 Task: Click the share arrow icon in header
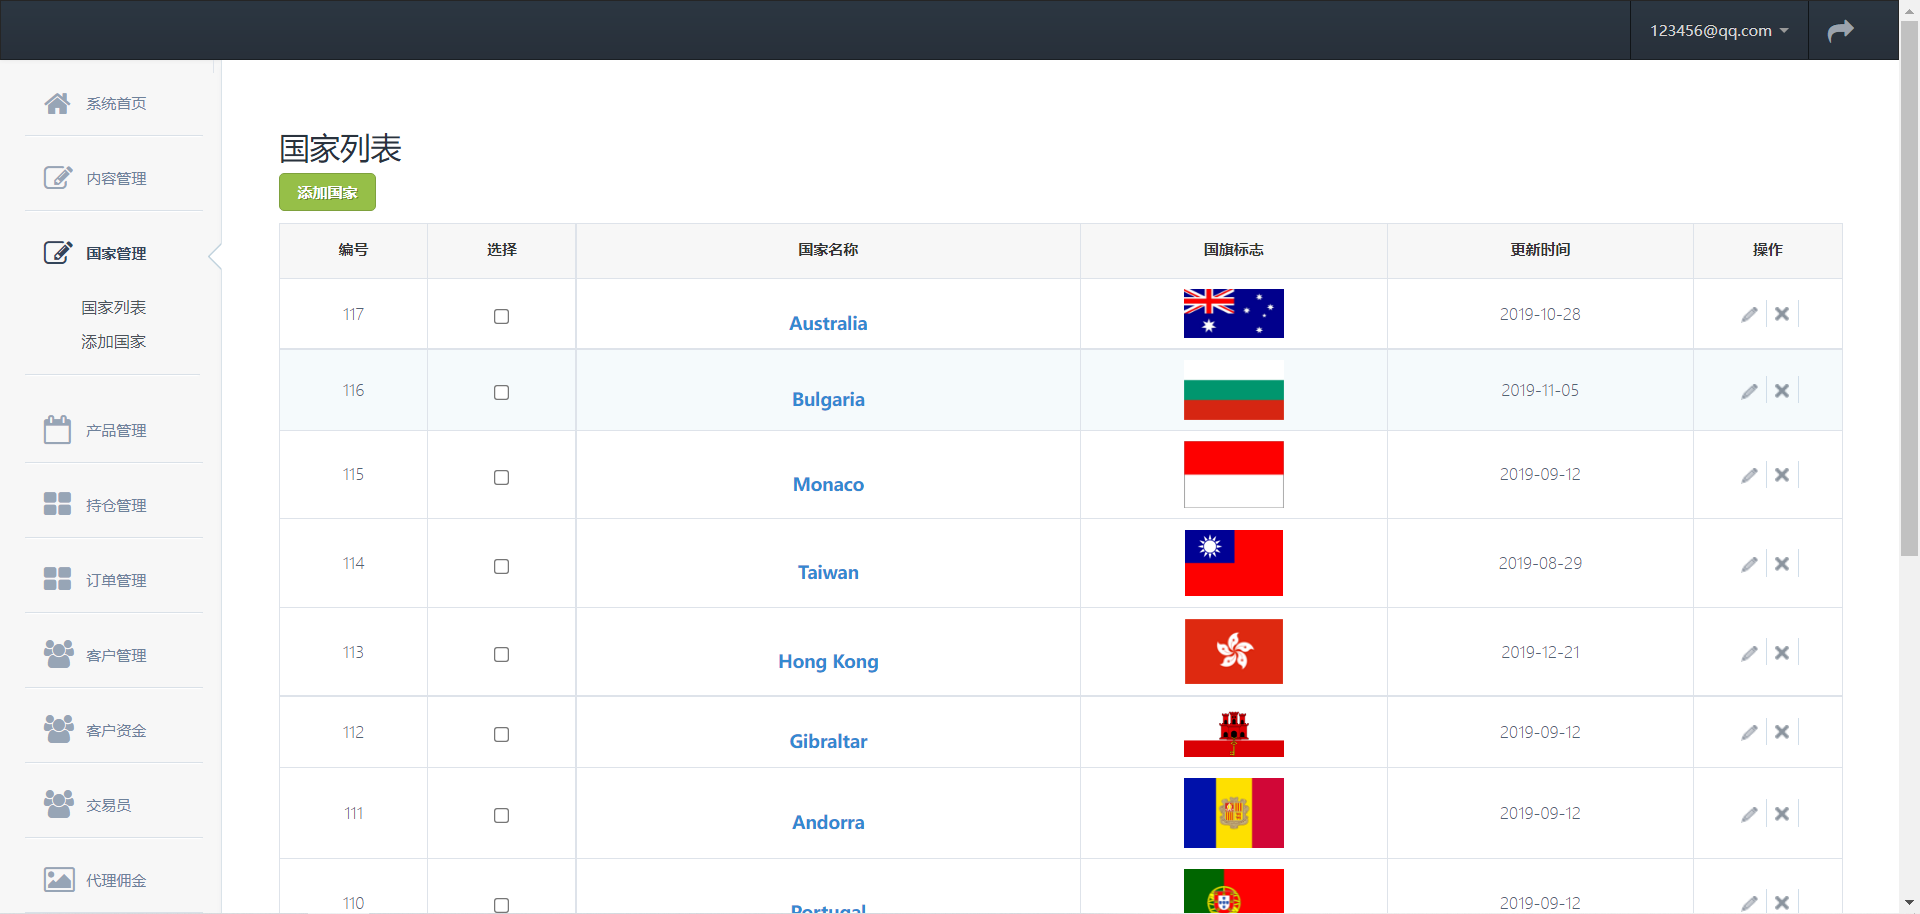pos(1840,31)
